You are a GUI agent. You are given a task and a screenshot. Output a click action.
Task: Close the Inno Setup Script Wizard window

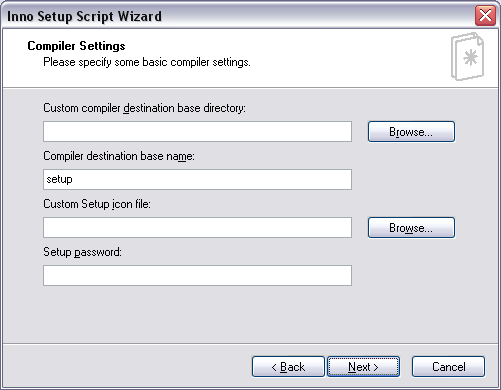[x=485, y=15]
